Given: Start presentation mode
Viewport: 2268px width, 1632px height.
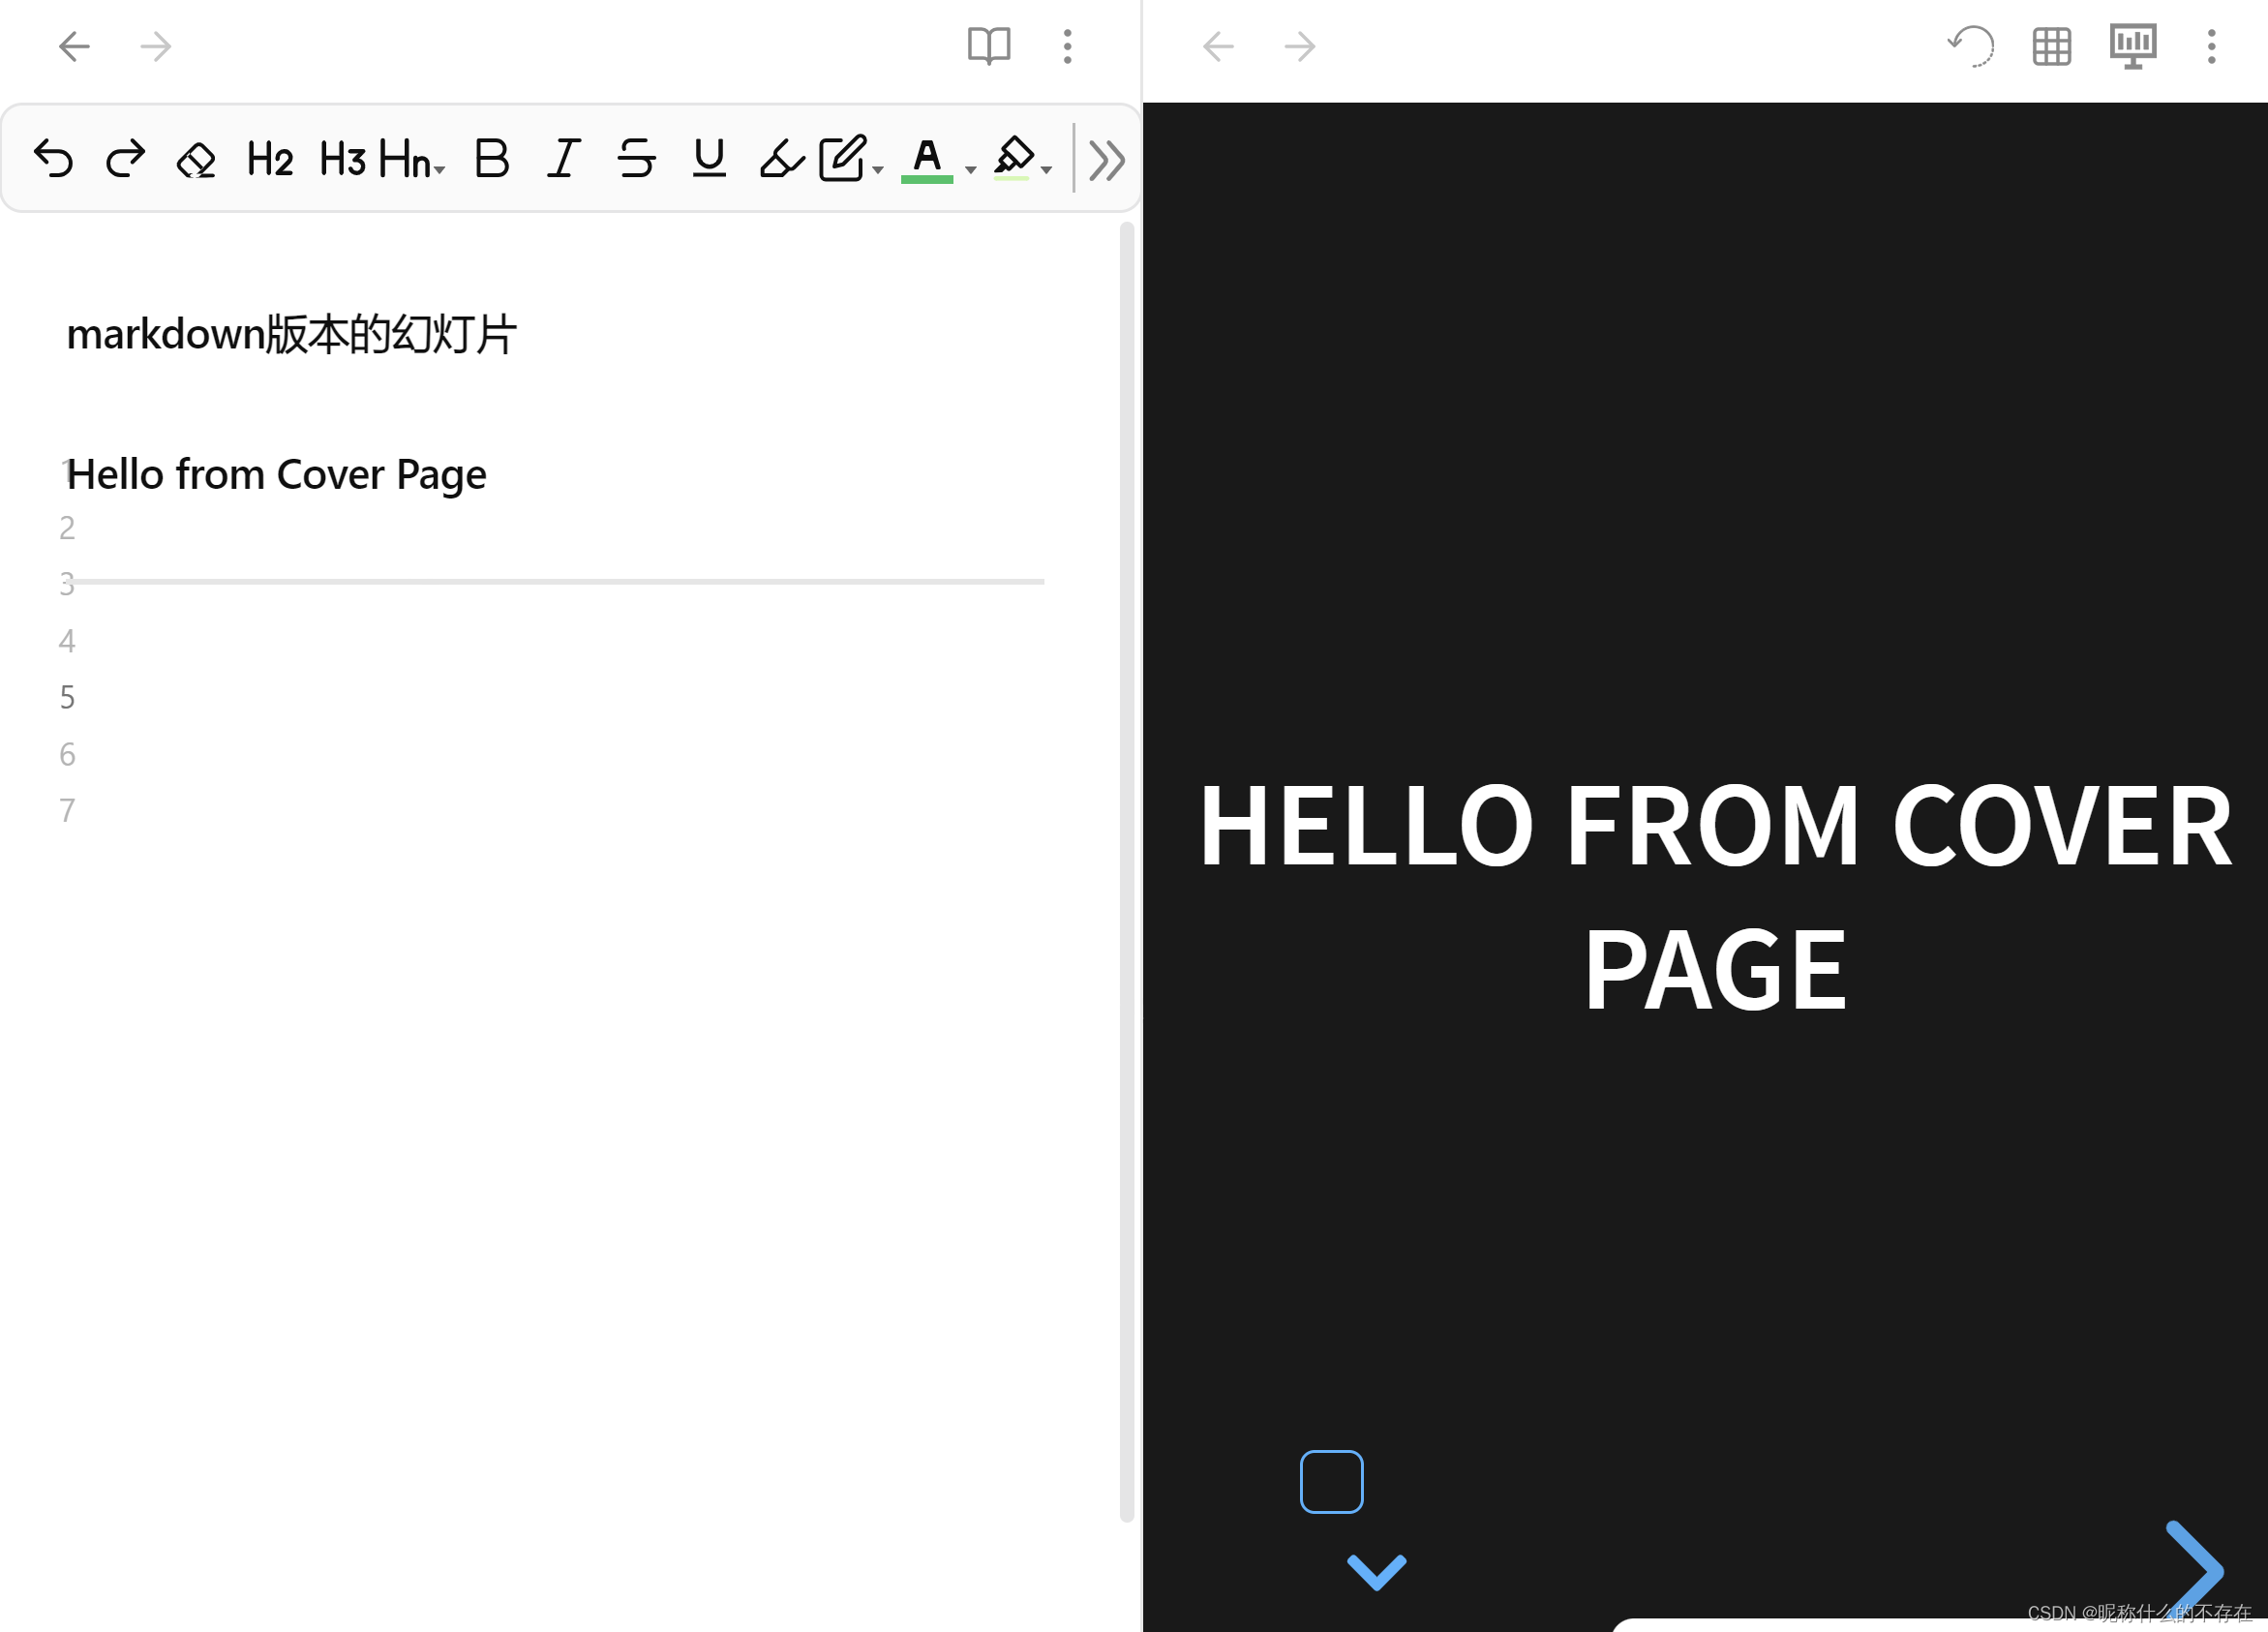Looking at the screenshot, I should (x=2132, y=46).
